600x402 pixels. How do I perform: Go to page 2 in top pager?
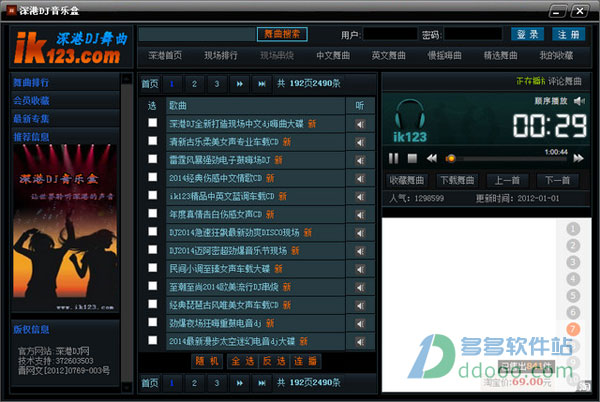[194, 84]
